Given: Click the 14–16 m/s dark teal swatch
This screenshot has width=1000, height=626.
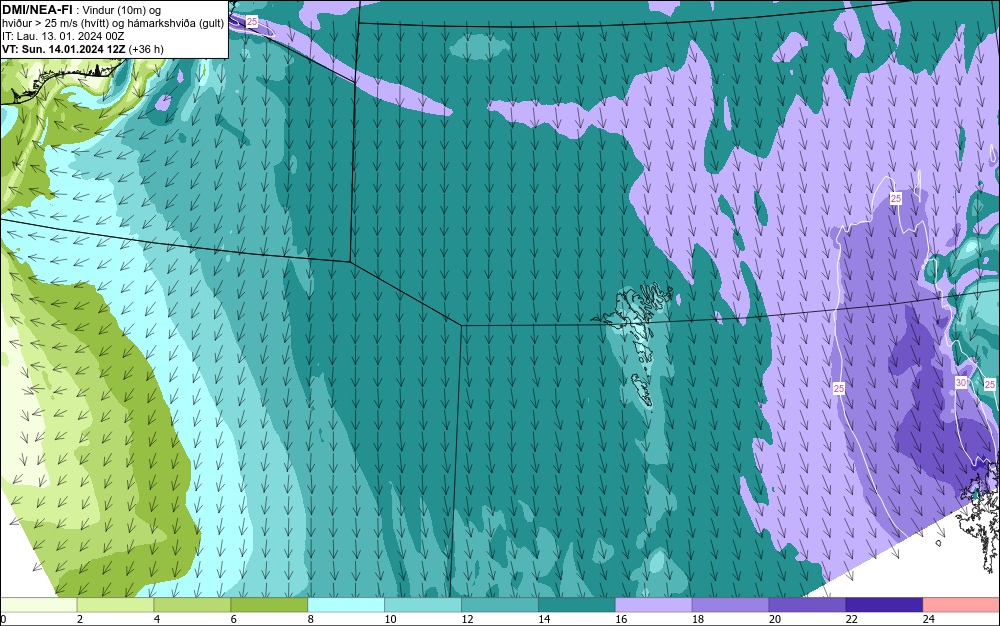Looking at the screenshot, I should (x=577, y=605).
